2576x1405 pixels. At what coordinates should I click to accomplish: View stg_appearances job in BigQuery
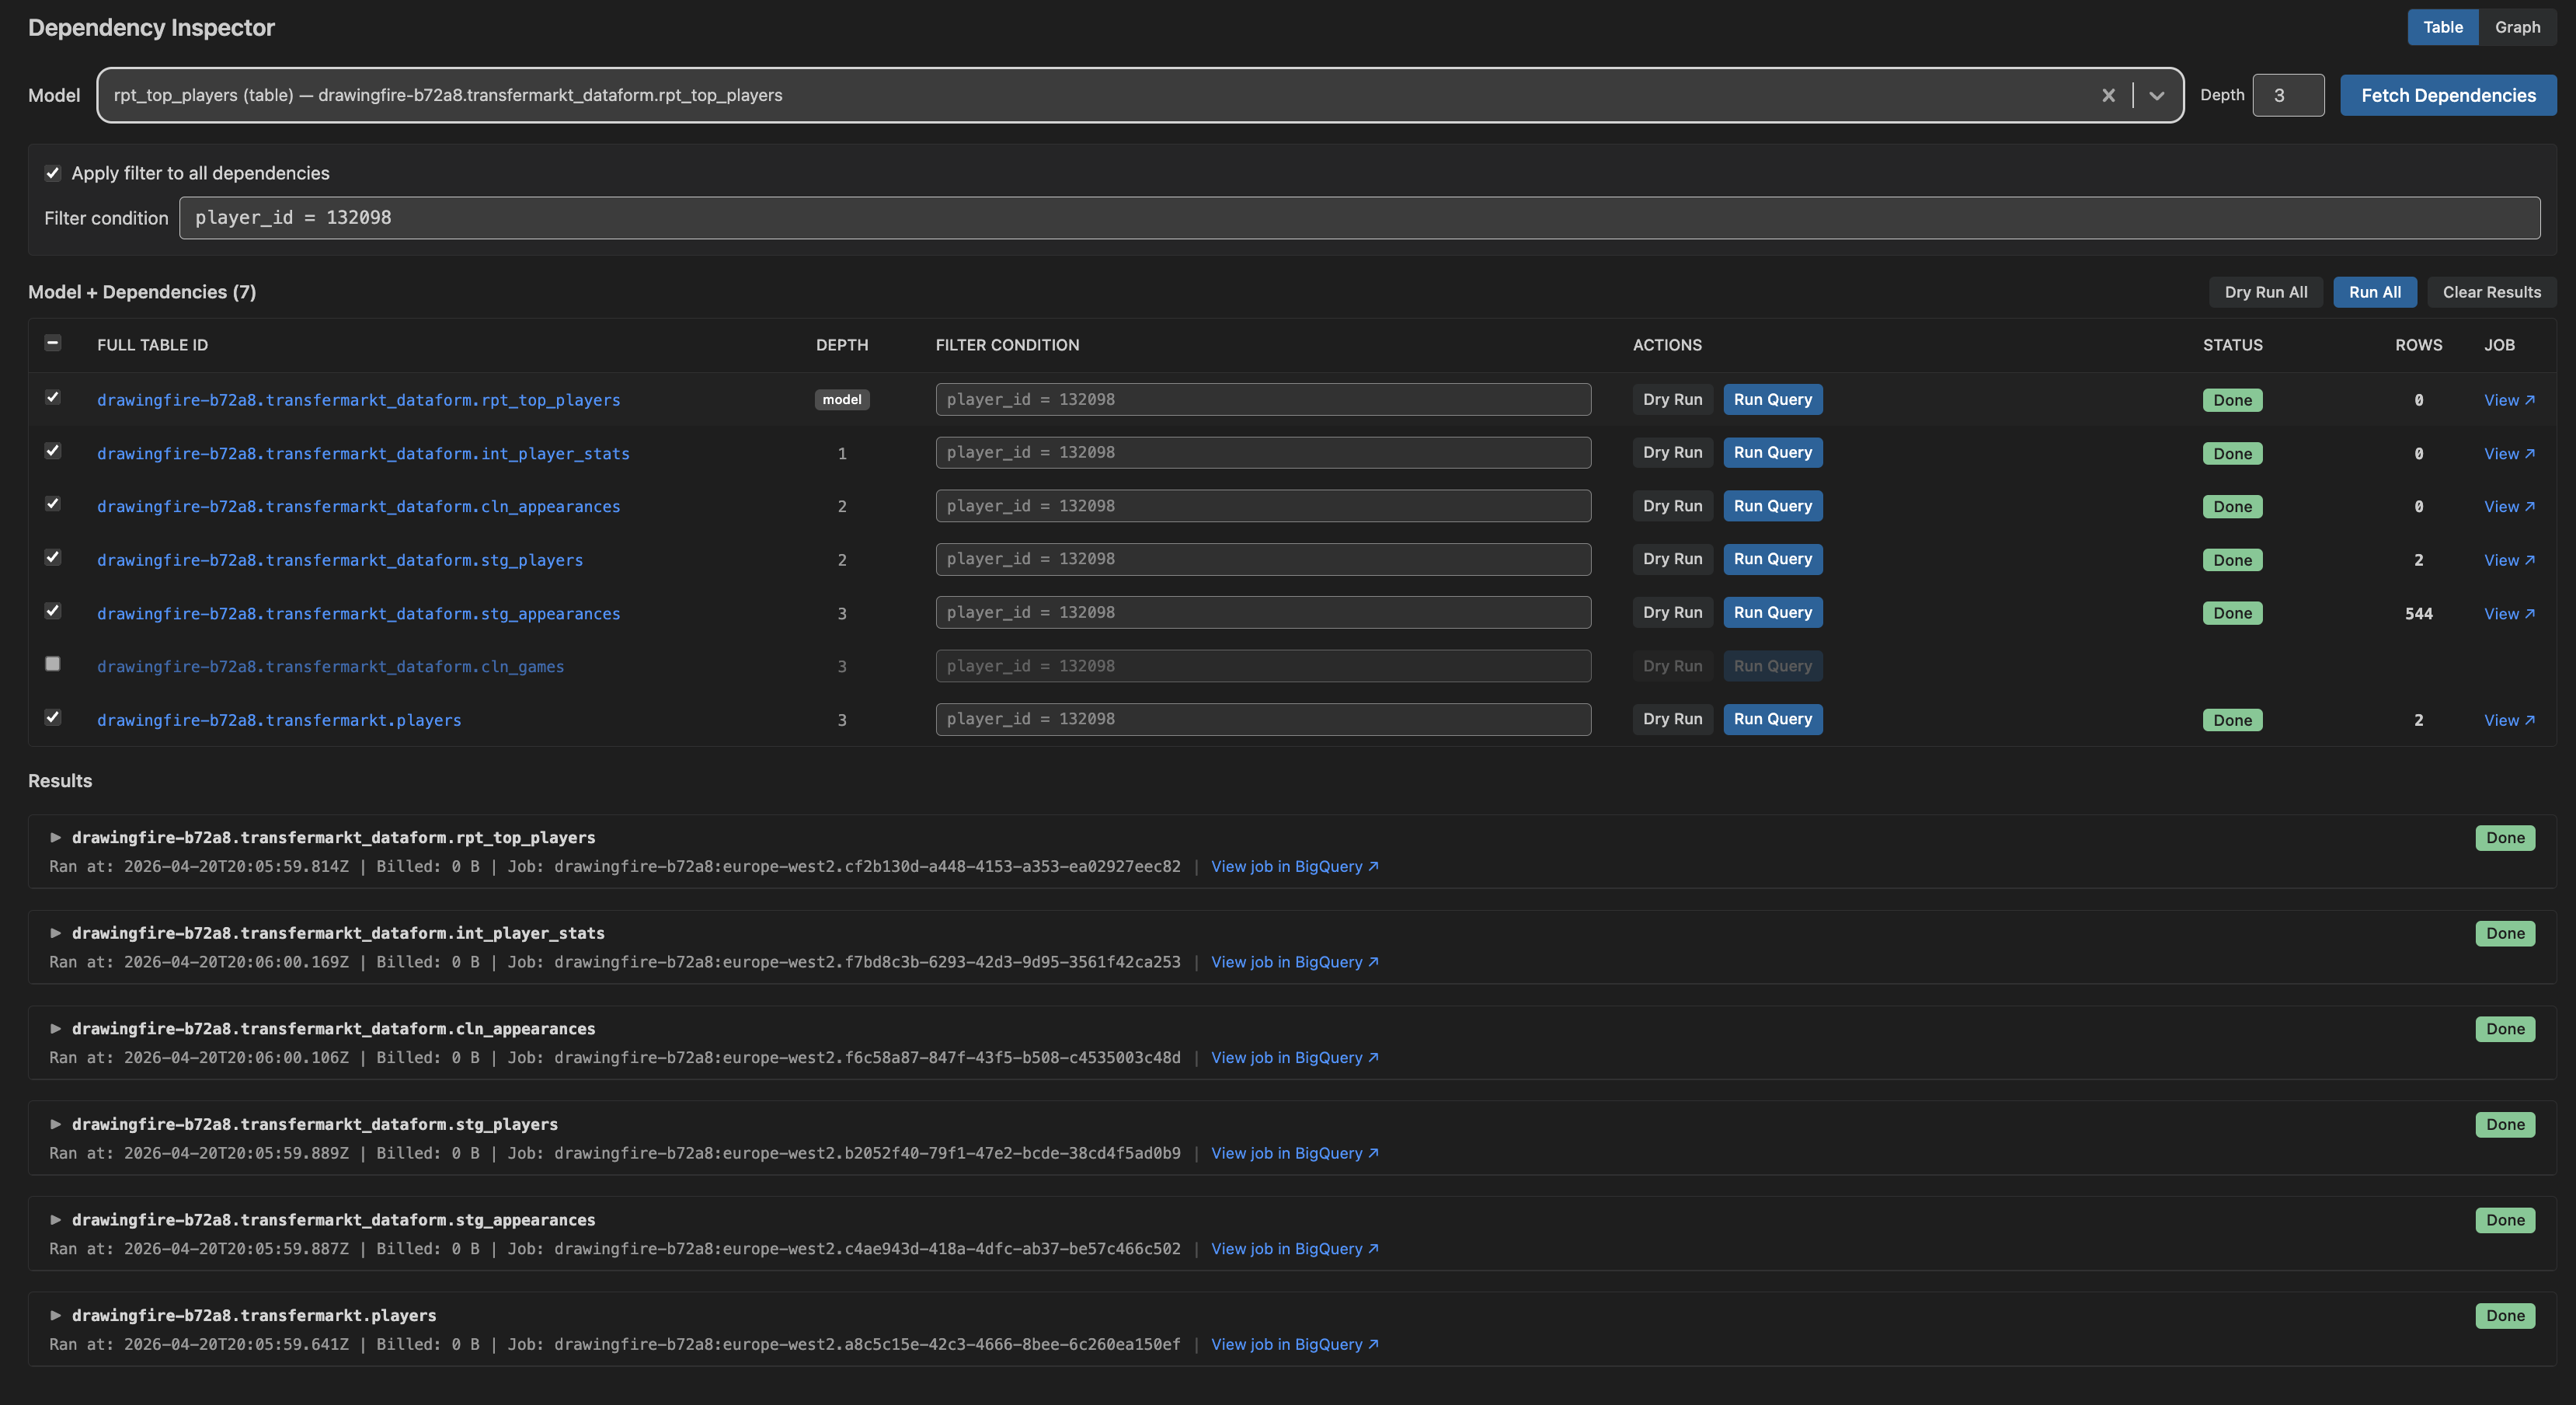pyautogui.click(x=1295, y=1248)
